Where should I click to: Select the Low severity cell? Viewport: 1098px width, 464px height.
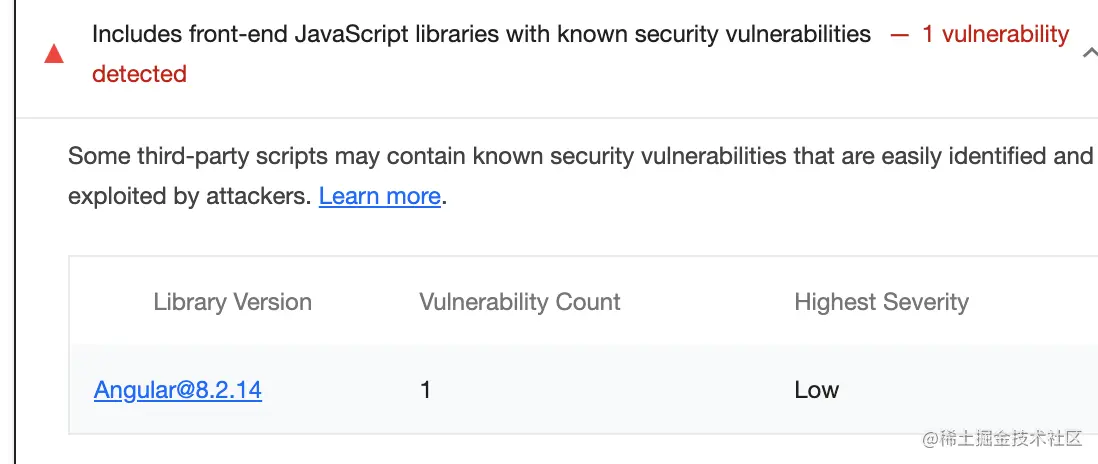coord(816,390)
